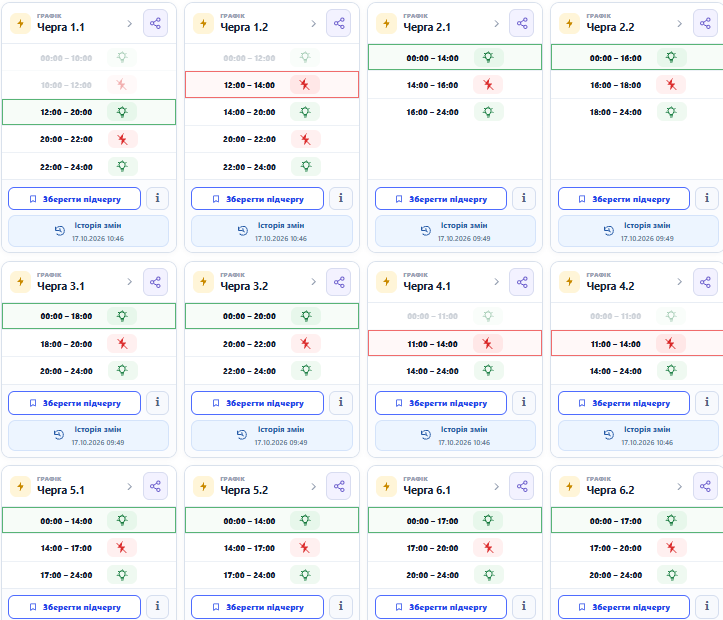The image size is (723, 620).
Task: Open Історія змін for Черга 2.2
Action: tap(639, 231)
